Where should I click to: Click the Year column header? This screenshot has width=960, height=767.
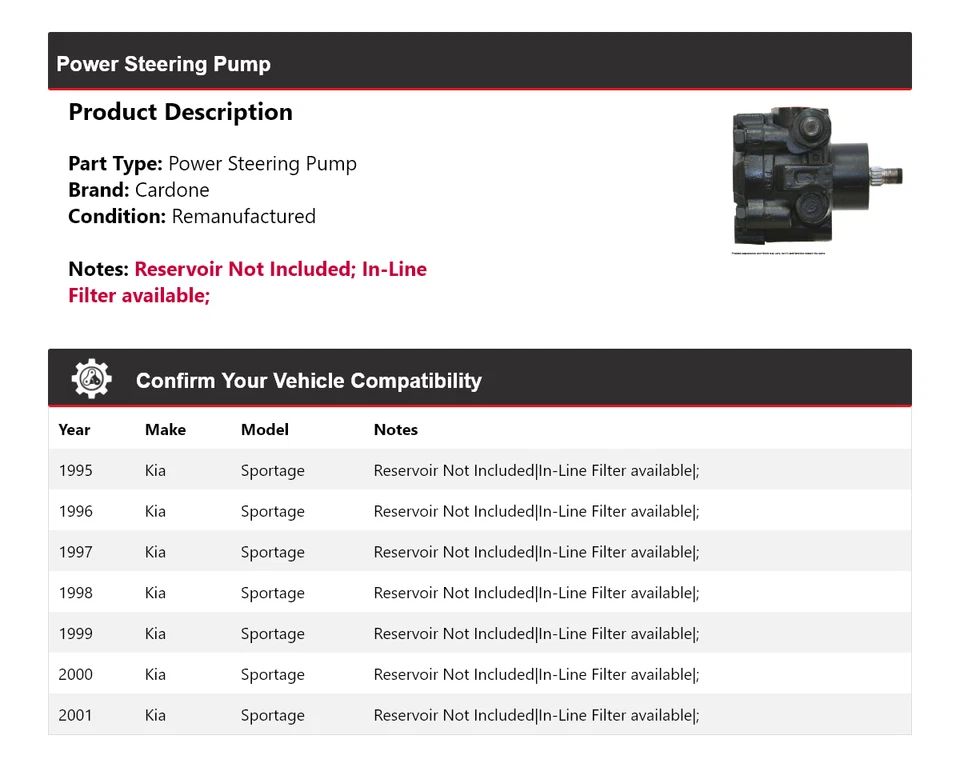point(74,430)
